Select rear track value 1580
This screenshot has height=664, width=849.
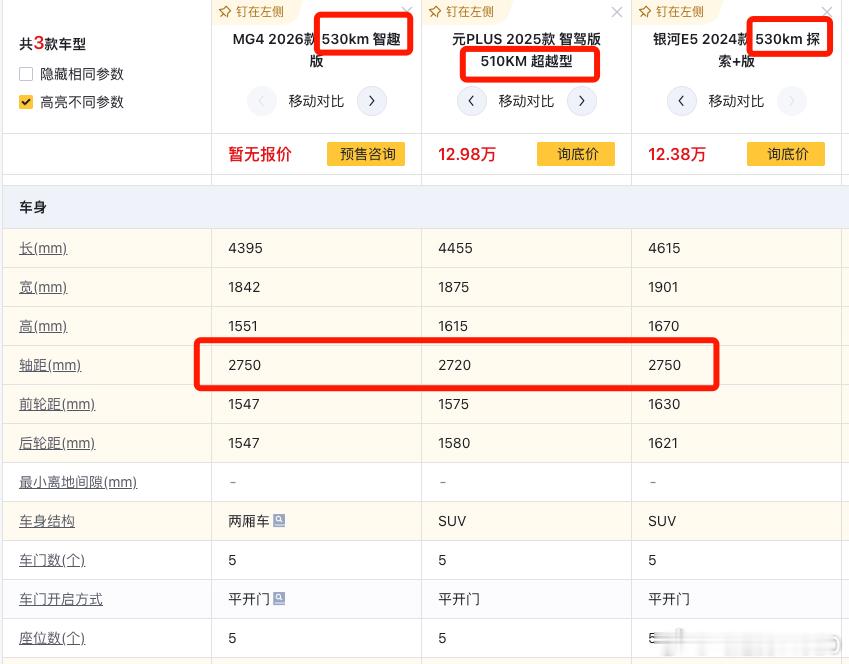tap(454, 444)
